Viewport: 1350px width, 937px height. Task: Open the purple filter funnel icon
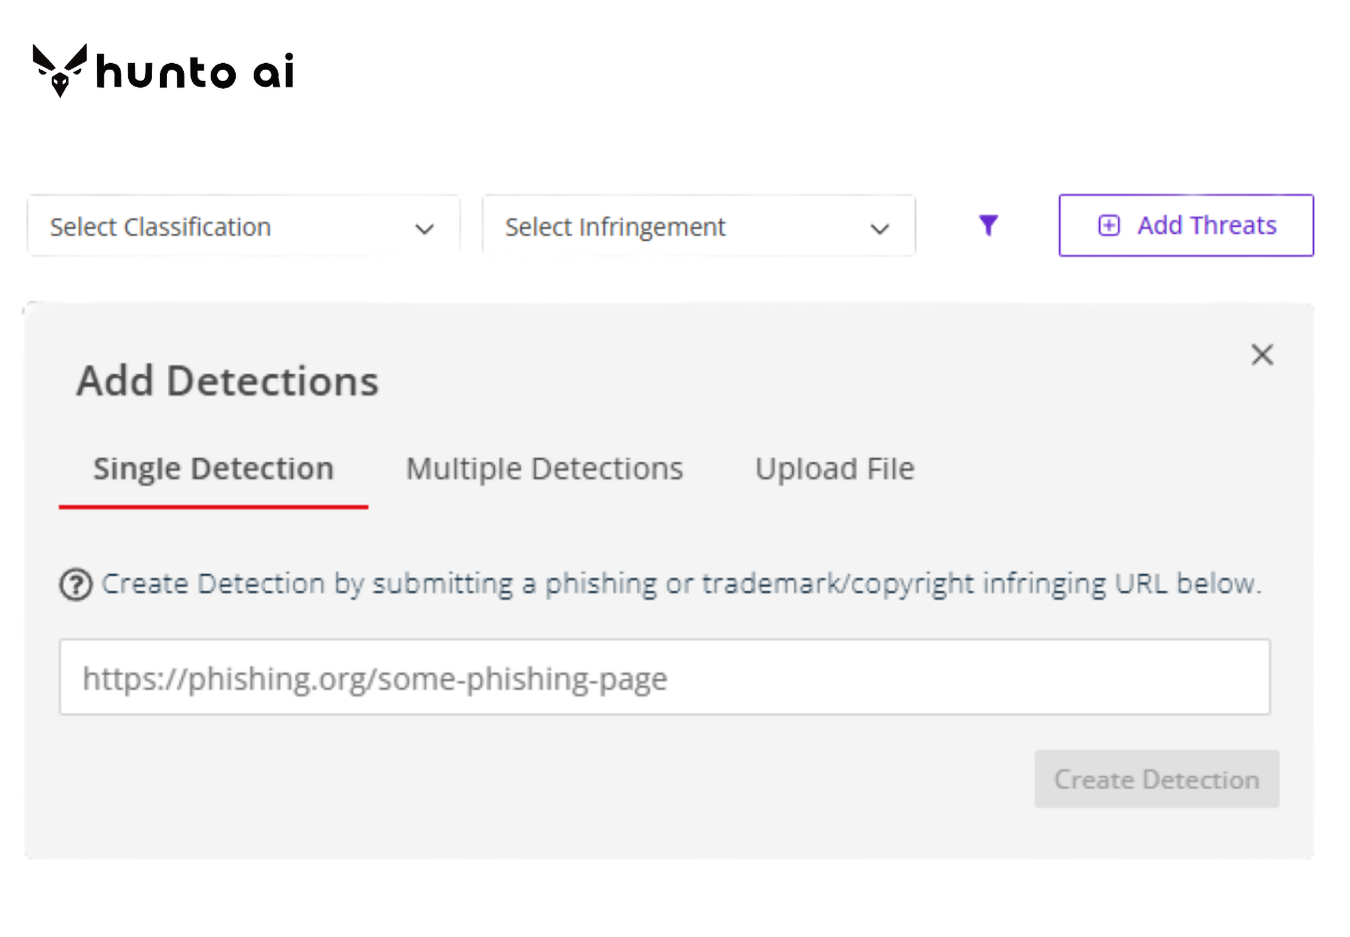988,225
